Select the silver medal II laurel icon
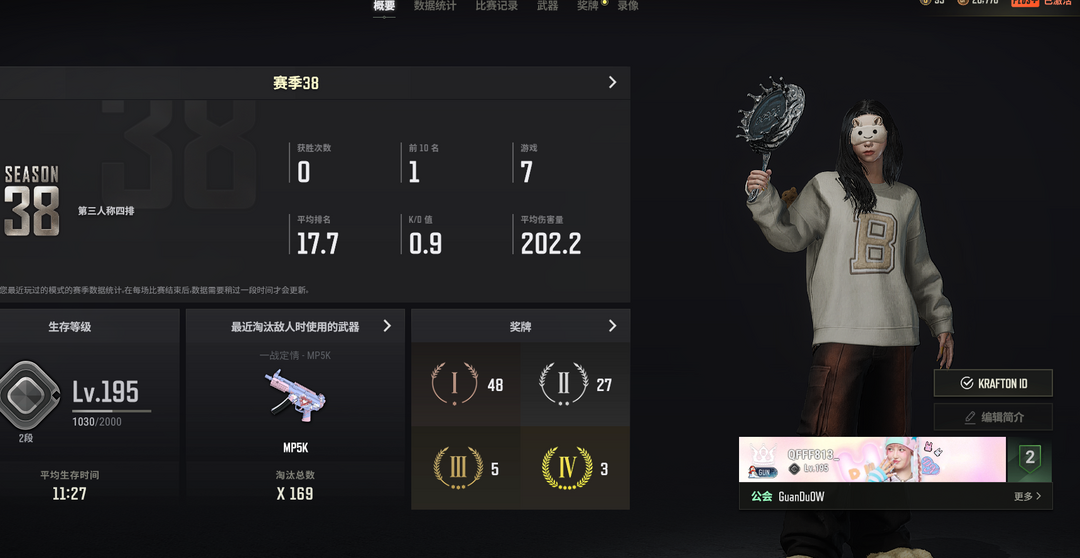Viewport: 1080px width, 558px height. (x=563, y=384)
